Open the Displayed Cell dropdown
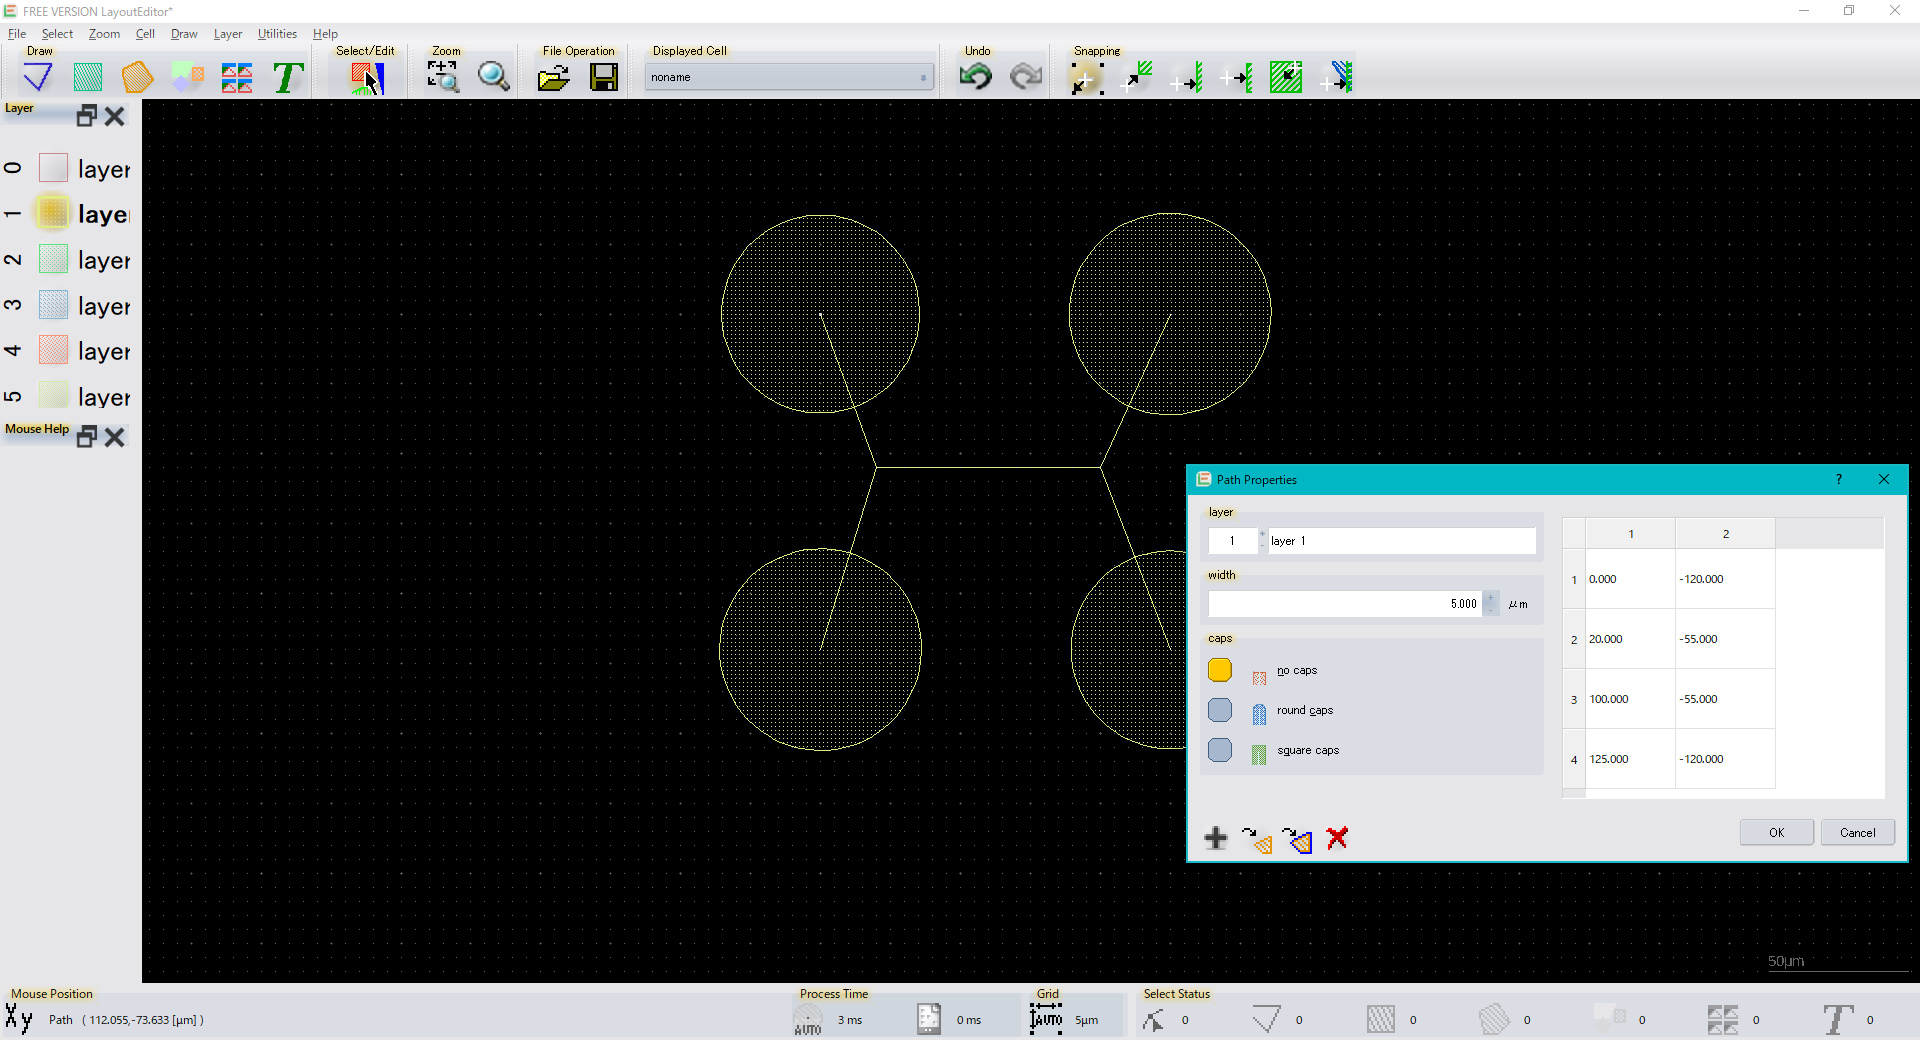This screenshot has height=1040, width=1920. 789,77
